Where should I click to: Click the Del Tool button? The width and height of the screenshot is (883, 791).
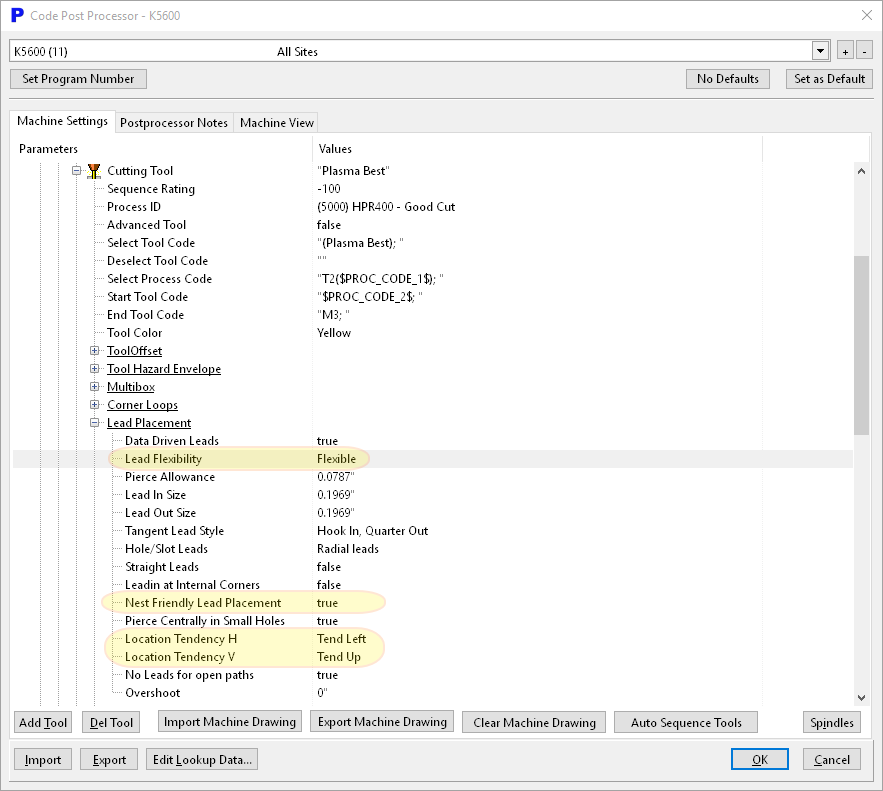pyautogui.click(x=112, y=722)
